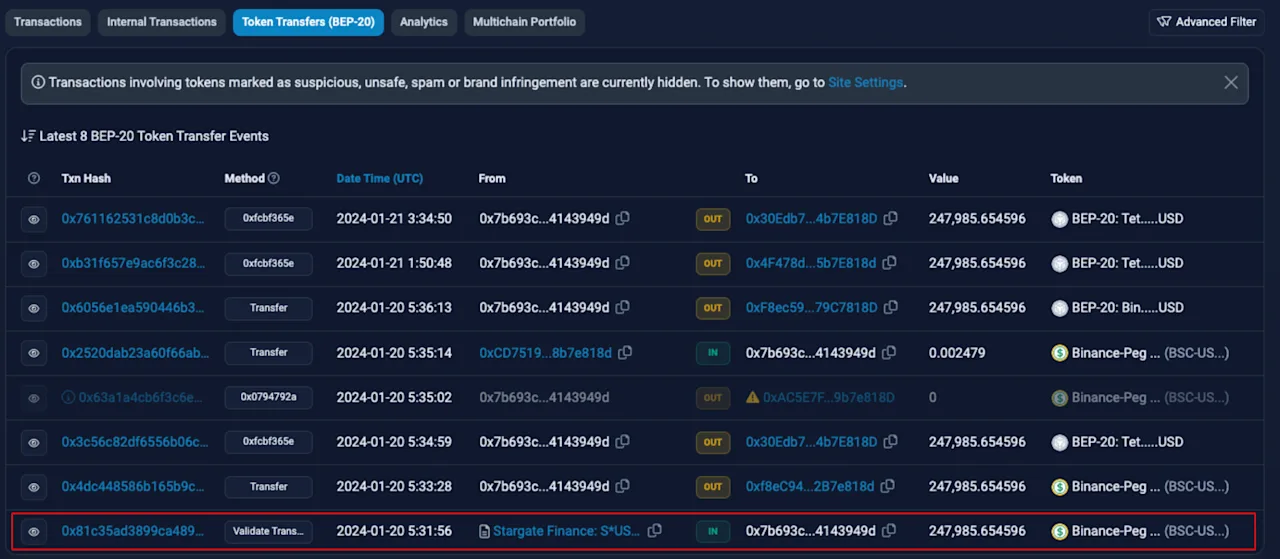Click warning icon beside 0xAC5E7F address
This screenshot has width=1280, height=559.
(752, 397)
